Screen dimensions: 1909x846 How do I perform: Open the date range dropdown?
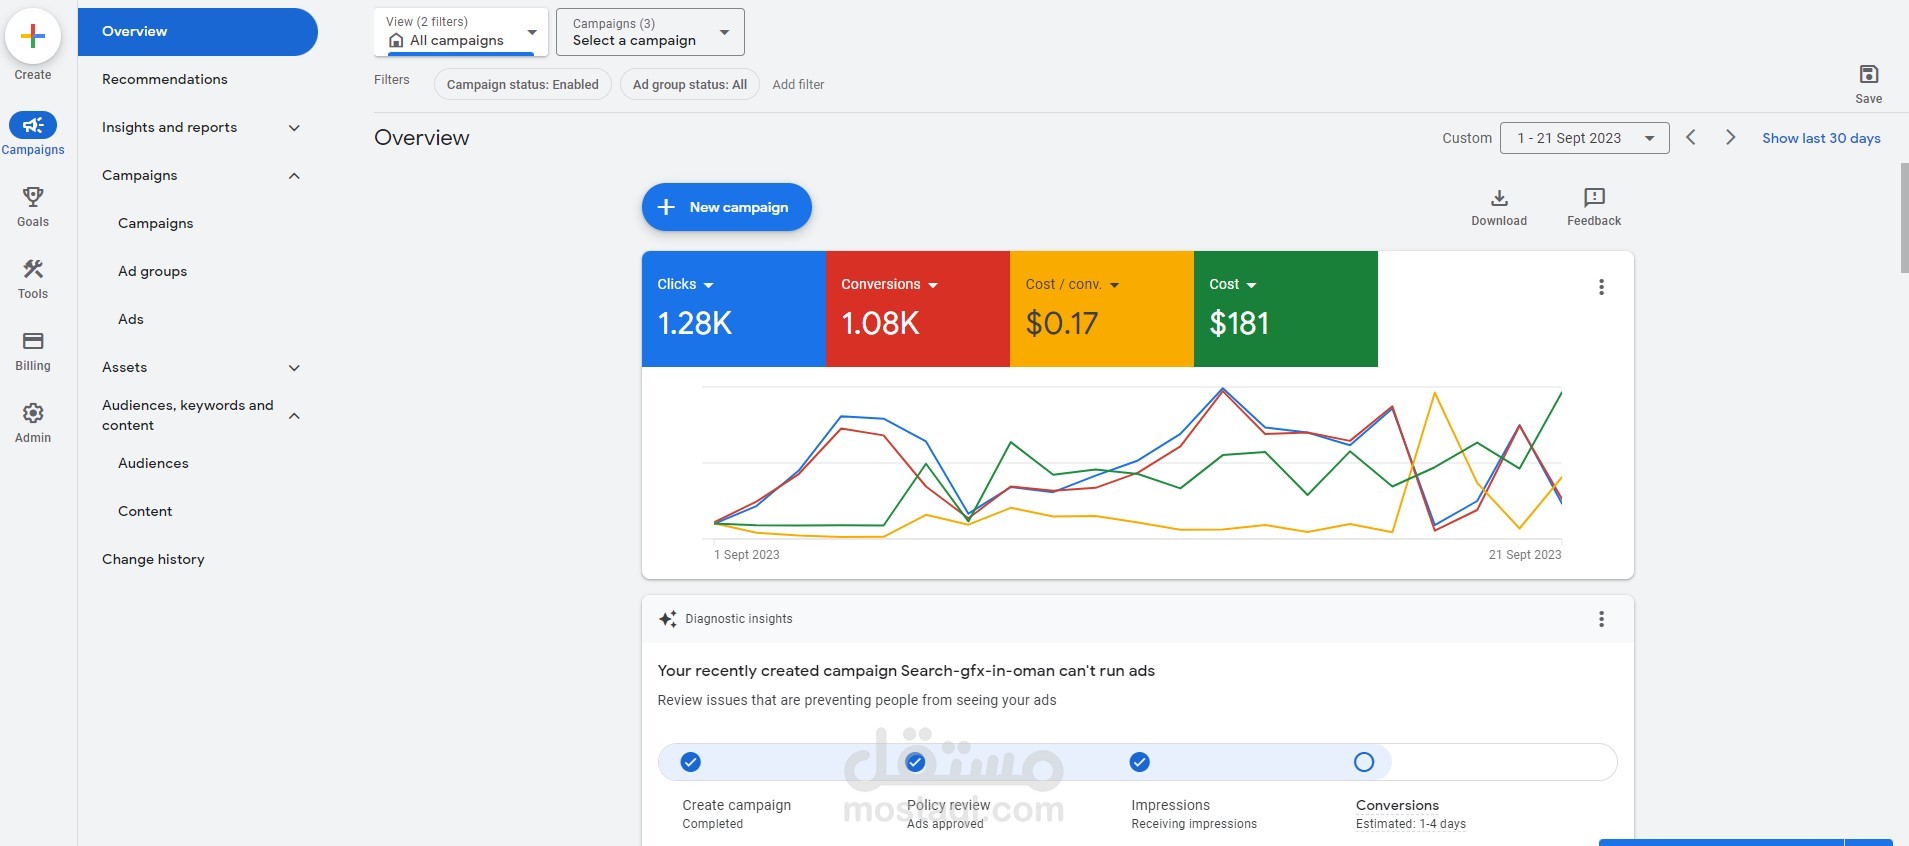tap(1584, 138)
